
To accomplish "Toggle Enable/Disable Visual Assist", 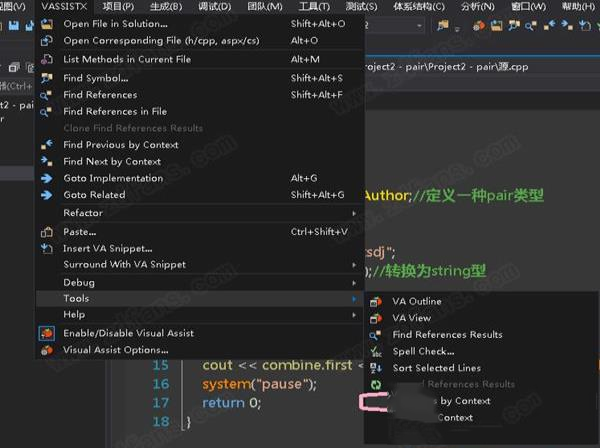I will (x=128, y=333).
